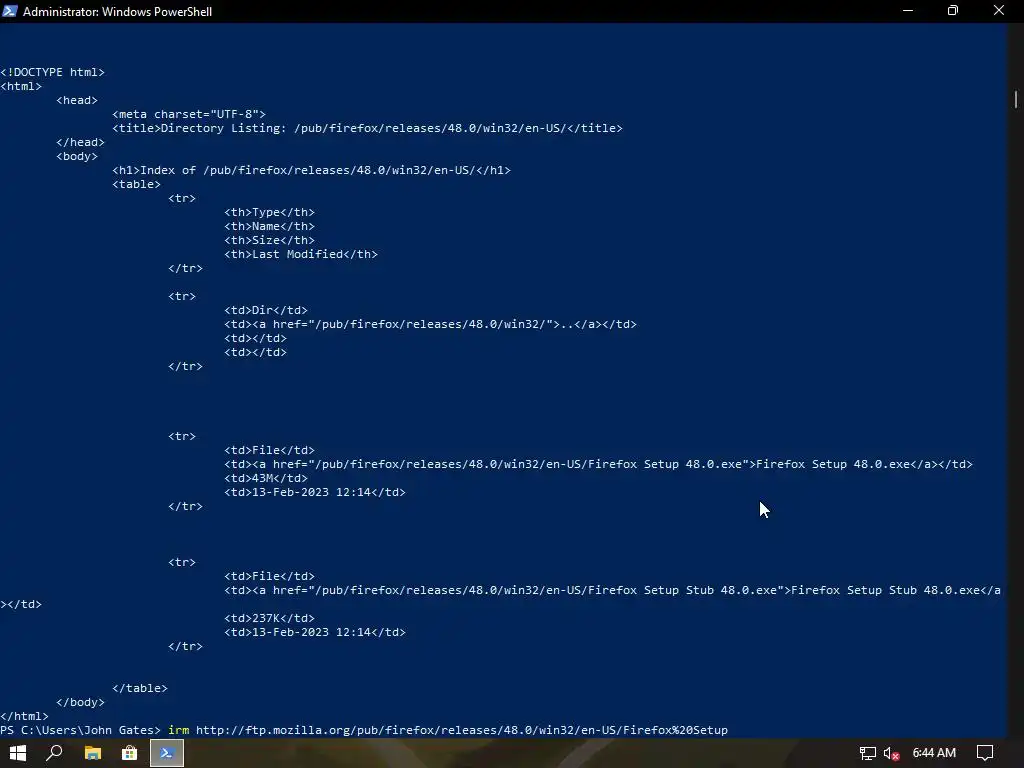Click the '<td>43M</td>' line
This screenshot has height=768, width=1024.
(x=266, y=478)
